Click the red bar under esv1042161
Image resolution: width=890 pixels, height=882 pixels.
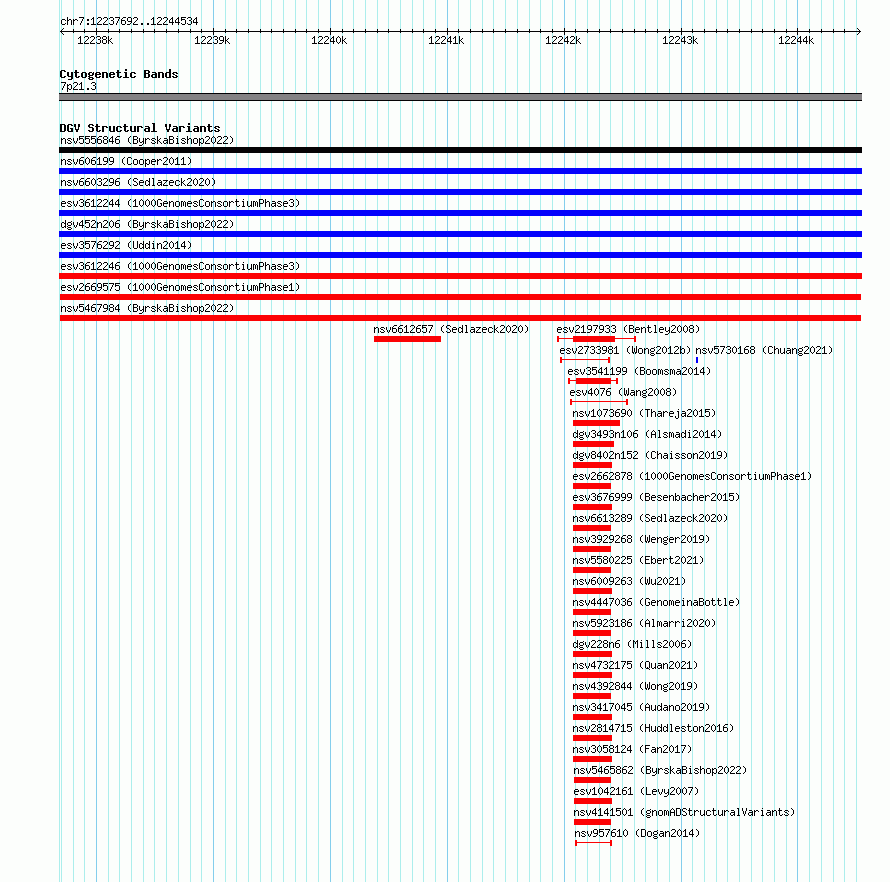[x=593, y=801]
